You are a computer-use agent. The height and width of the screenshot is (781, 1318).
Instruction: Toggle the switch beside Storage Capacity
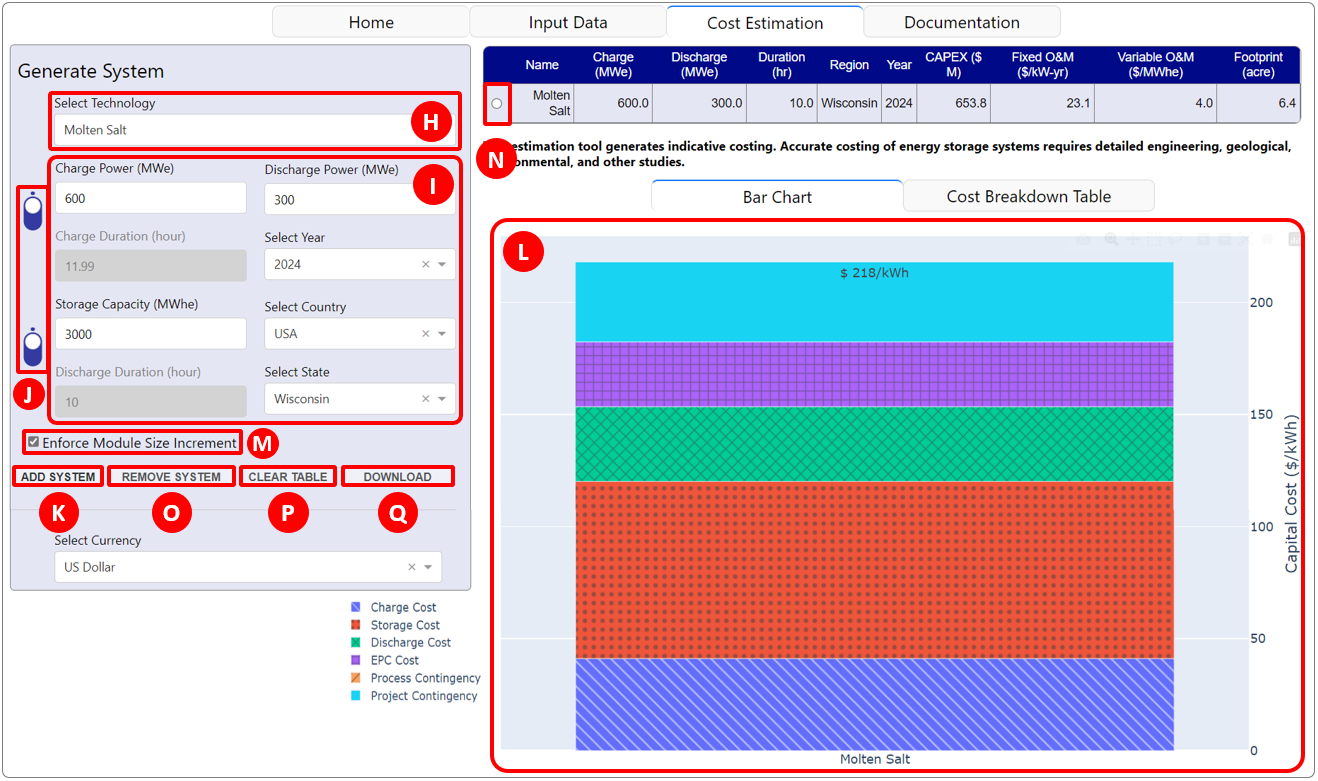[x=33, y=347]
